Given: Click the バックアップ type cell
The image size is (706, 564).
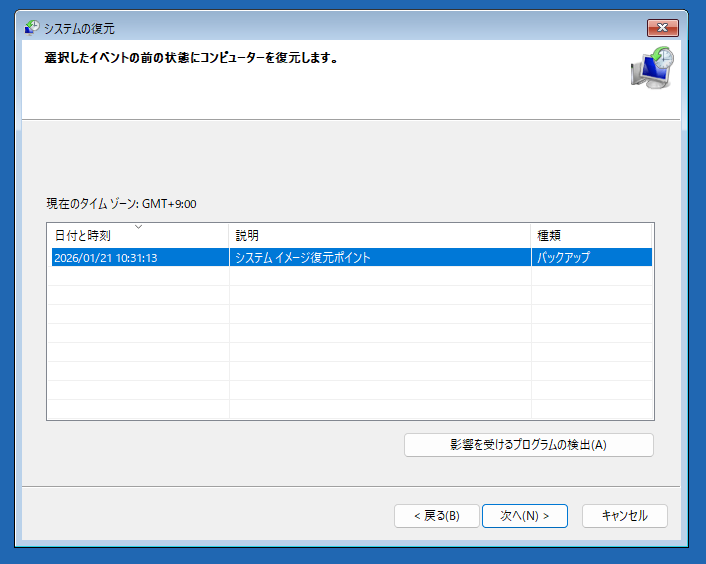Looking at the screenshot, I should click(592, 257).
